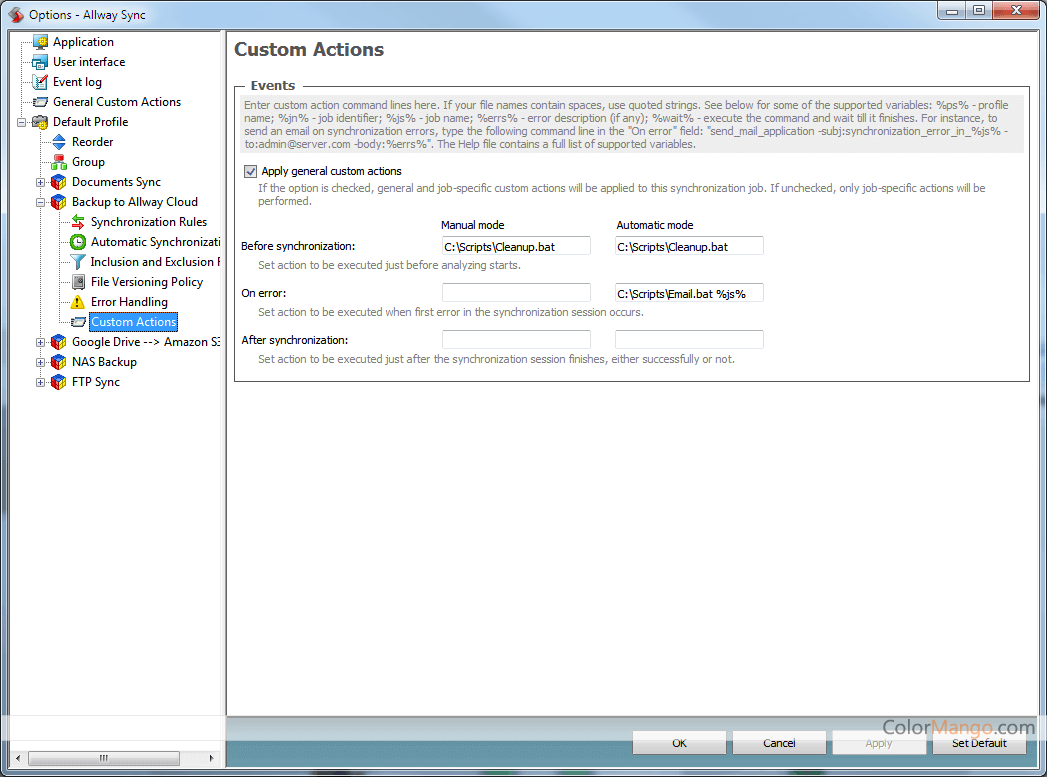This screenshot has height=777, width=1047.
Task: Collapse the Default Profile node
Action: coord(21,122)
